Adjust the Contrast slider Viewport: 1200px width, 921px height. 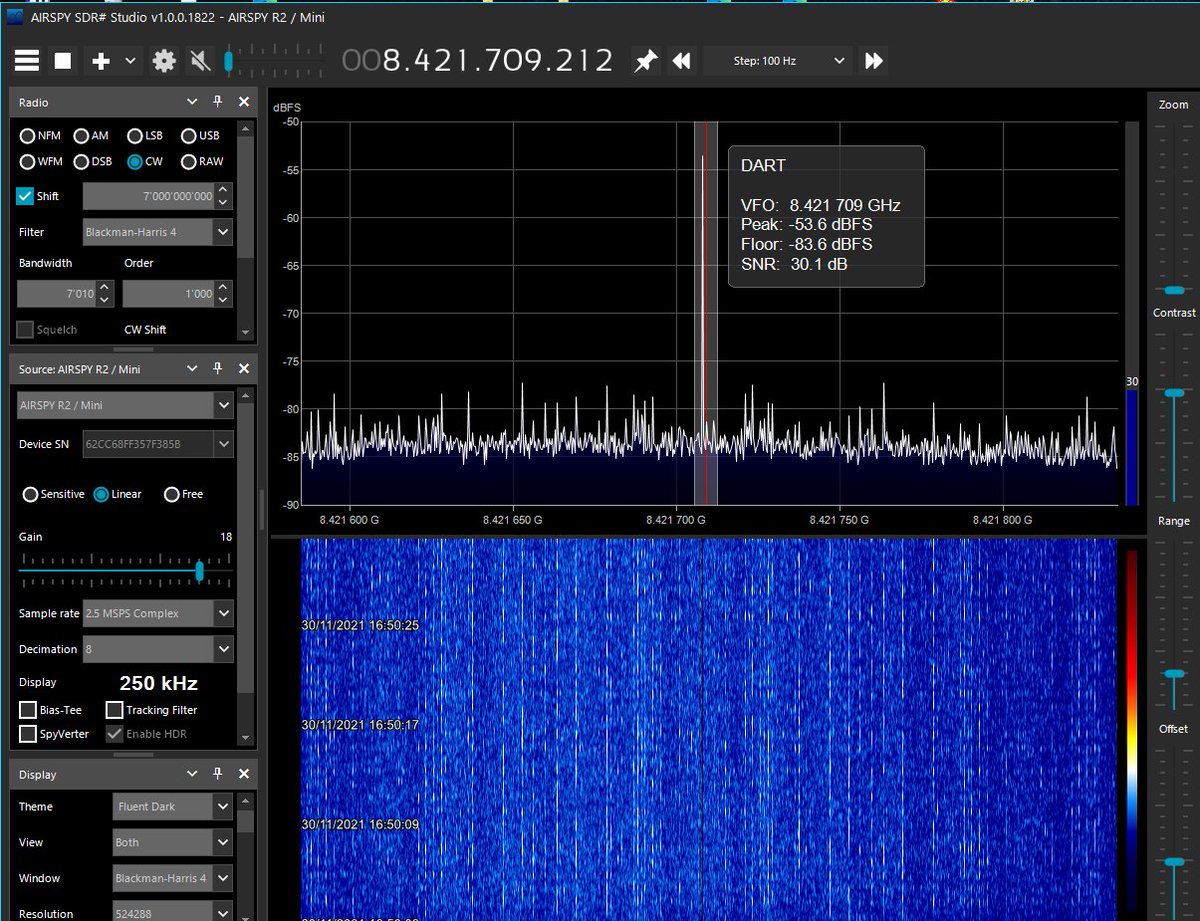pos(1174,393)
